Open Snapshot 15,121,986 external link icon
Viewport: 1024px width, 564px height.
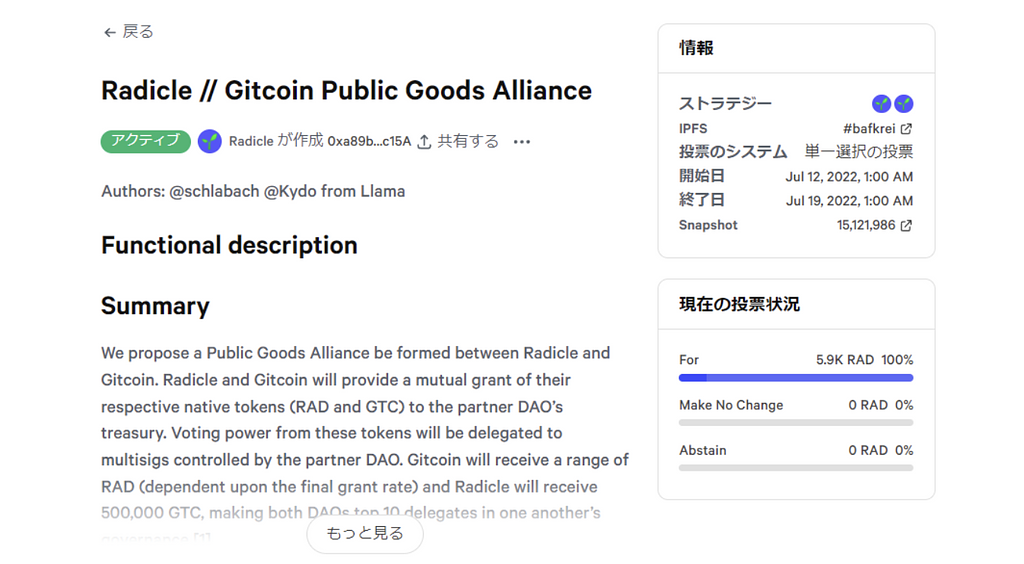point(906,226)
